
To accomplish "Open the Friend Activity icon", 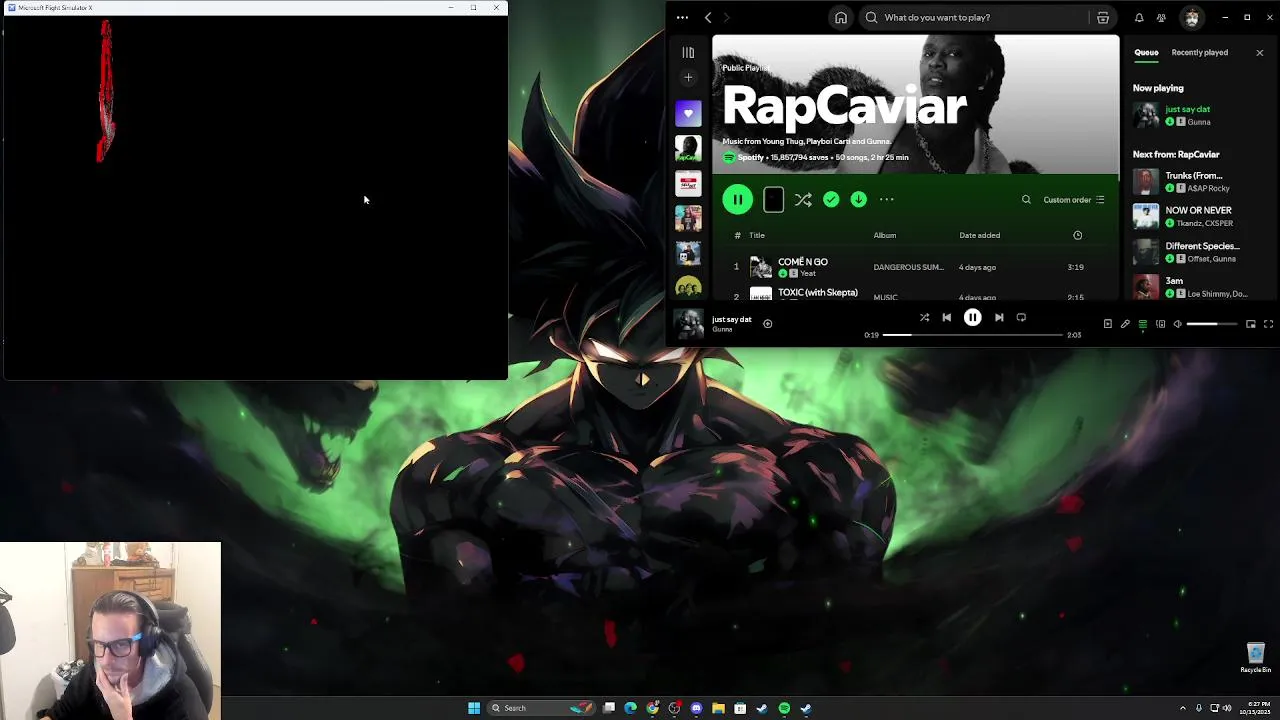I will (x=1161, y=17).
